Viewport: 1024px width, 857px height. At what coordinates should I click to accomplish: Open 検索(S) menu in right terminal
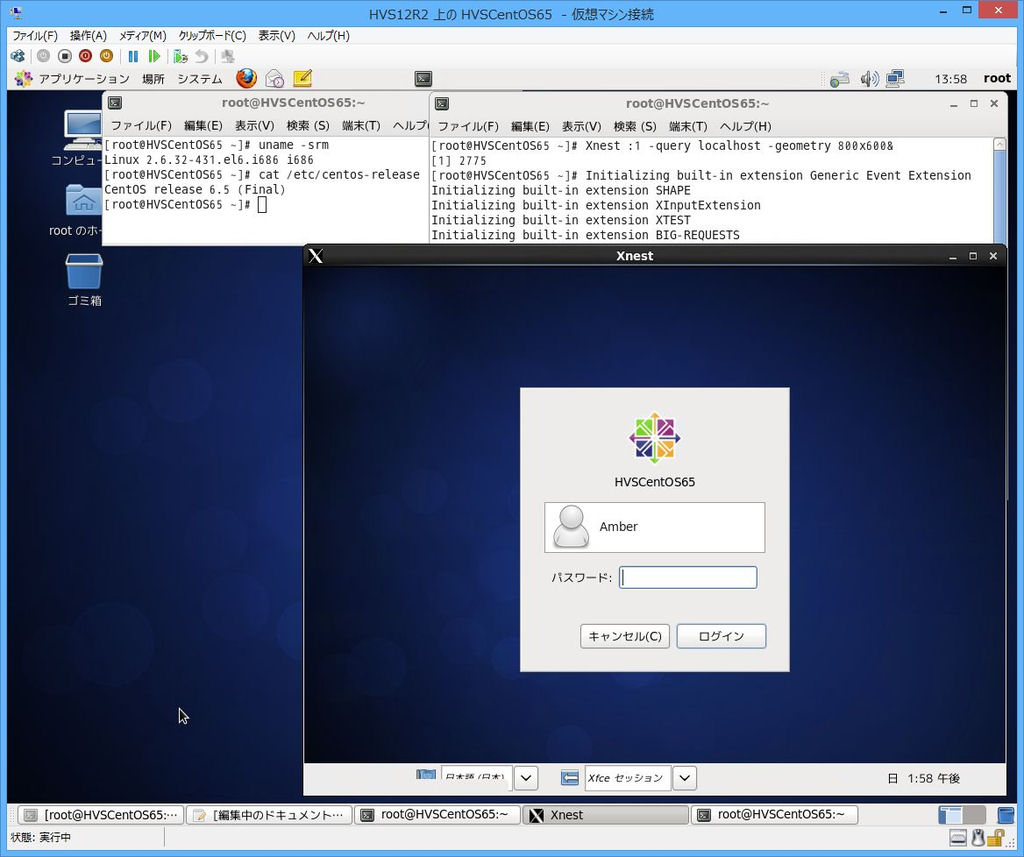pos(635,126)
